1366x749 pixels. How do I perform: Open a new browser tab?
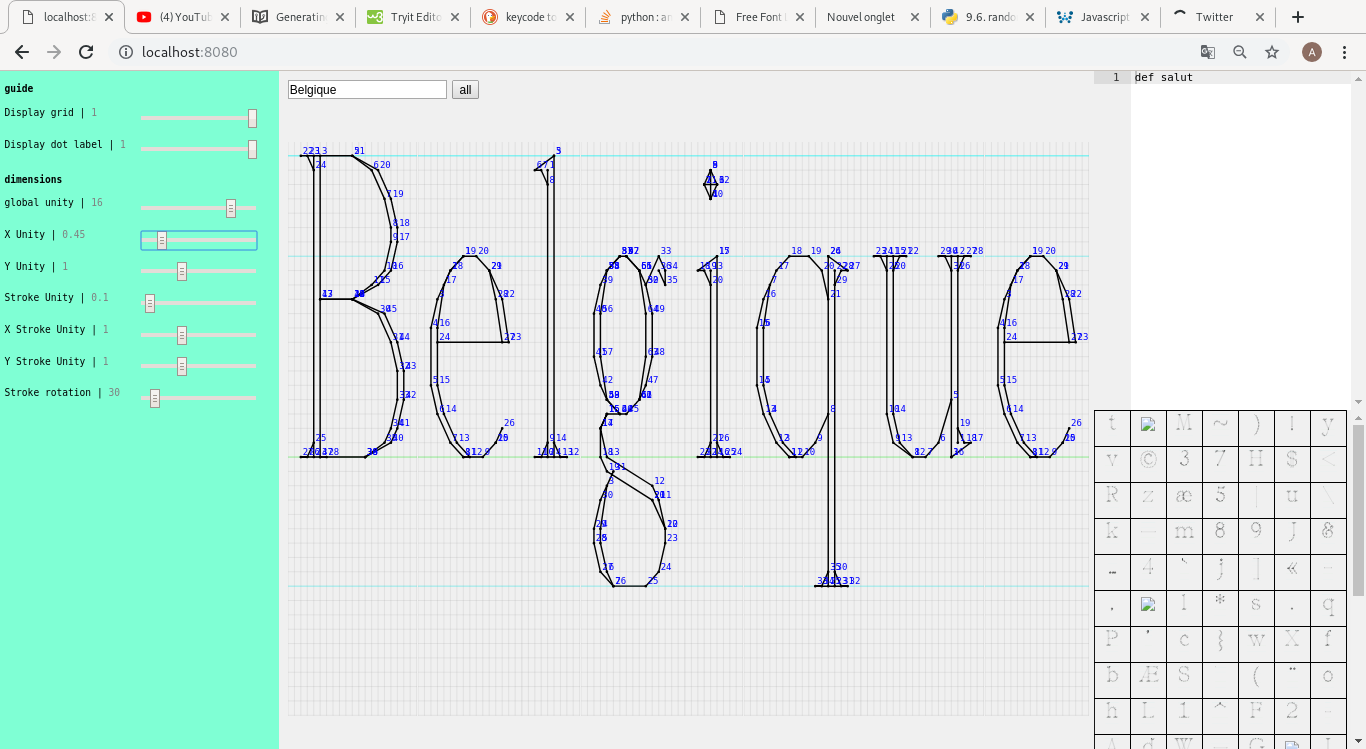click(x=1298, y=17)
